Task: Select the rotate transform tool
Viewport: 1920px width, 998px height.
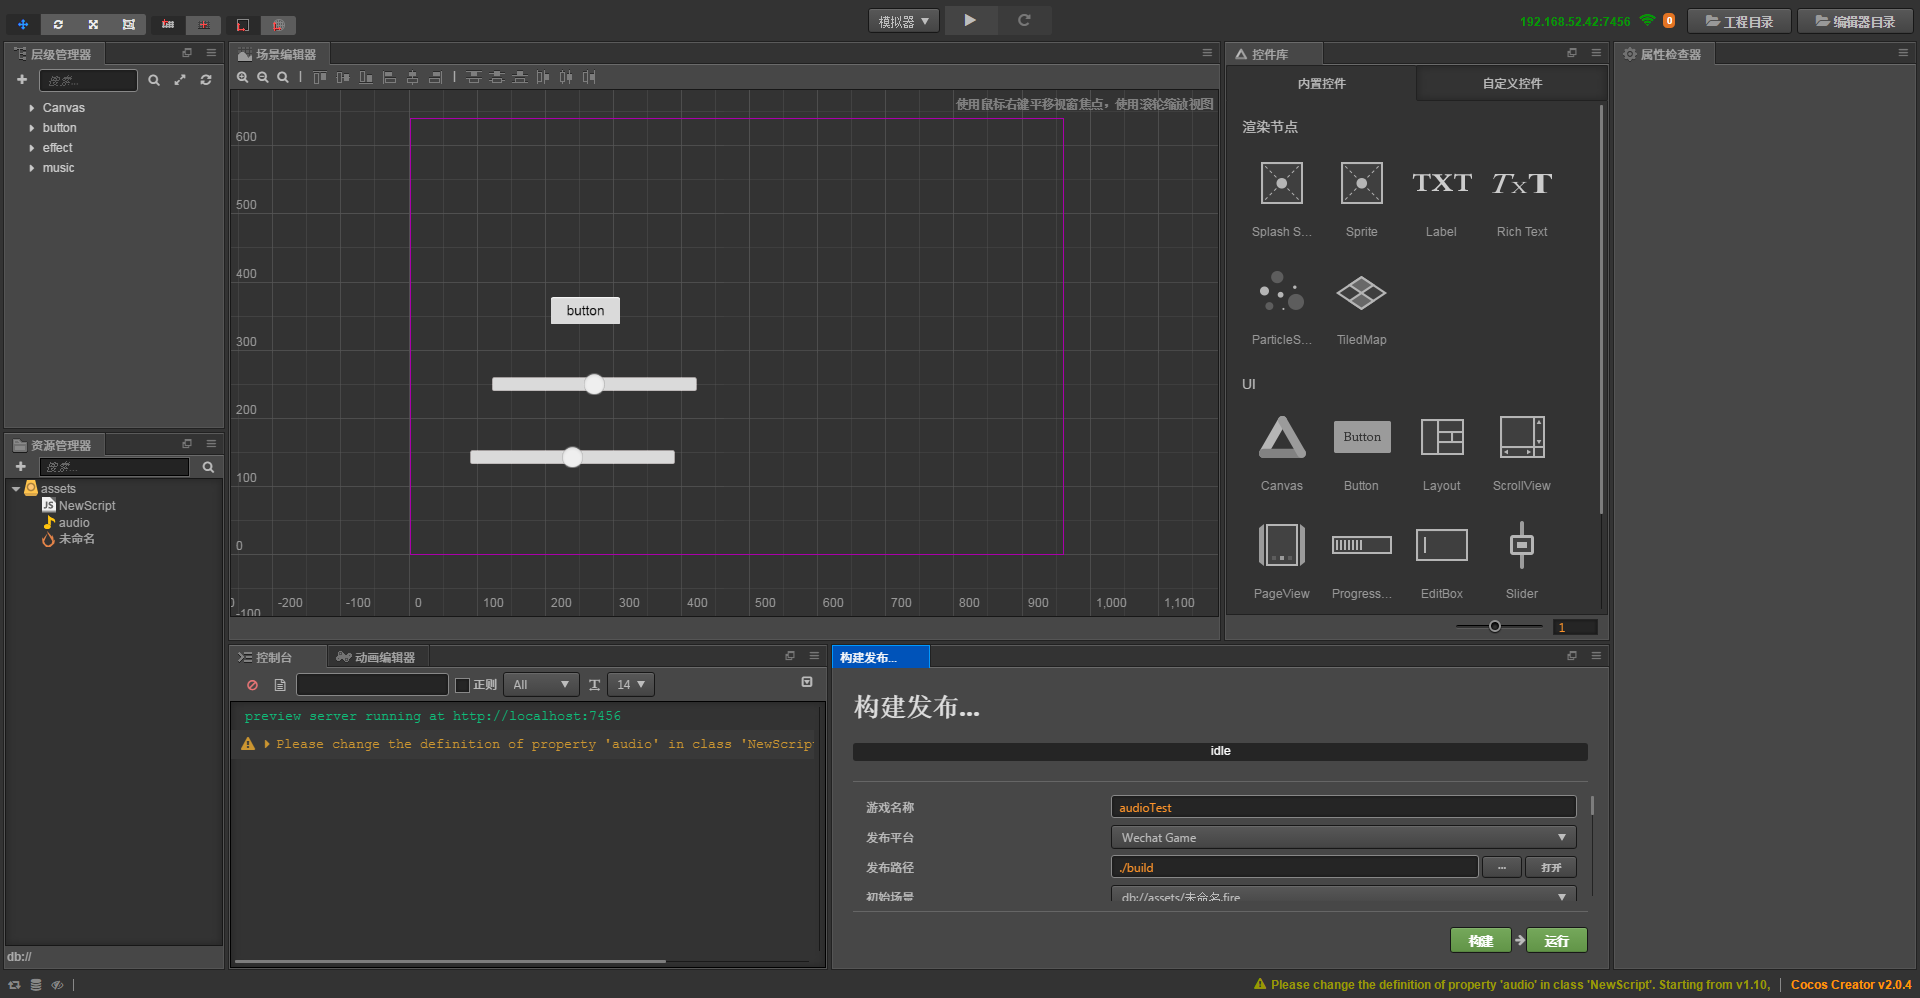Action: 58,24
